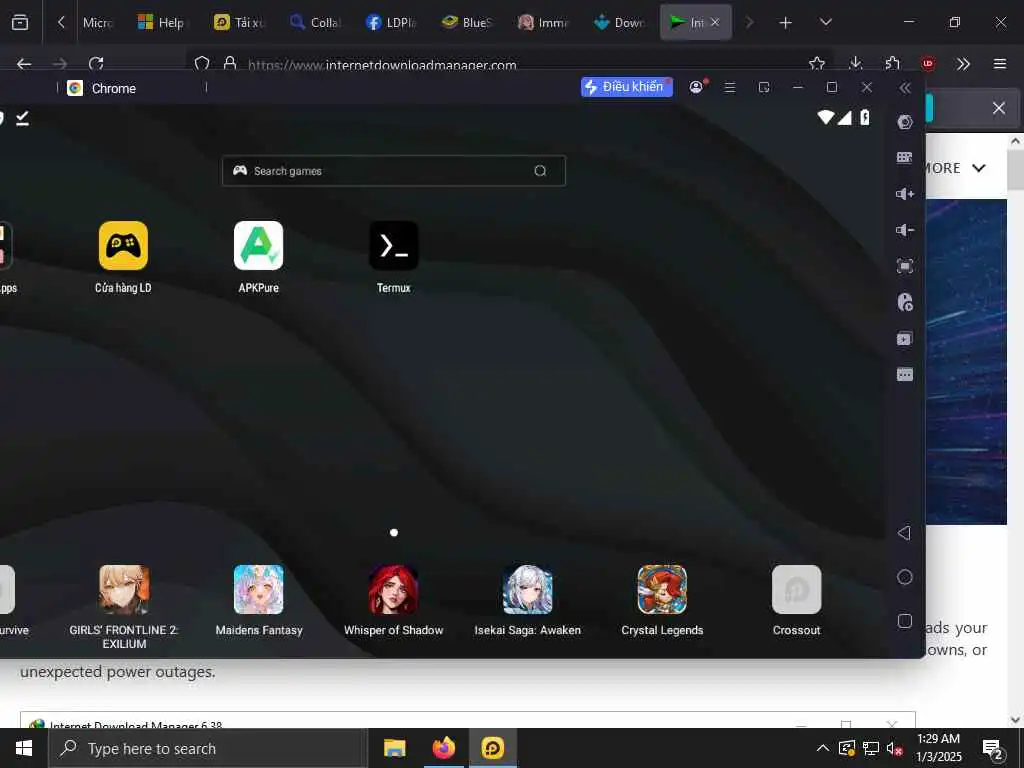Image resolution: width=1024 pixels, height=768 pixels.
Task: Show hidden system tray icons
Action: point(823,748)
